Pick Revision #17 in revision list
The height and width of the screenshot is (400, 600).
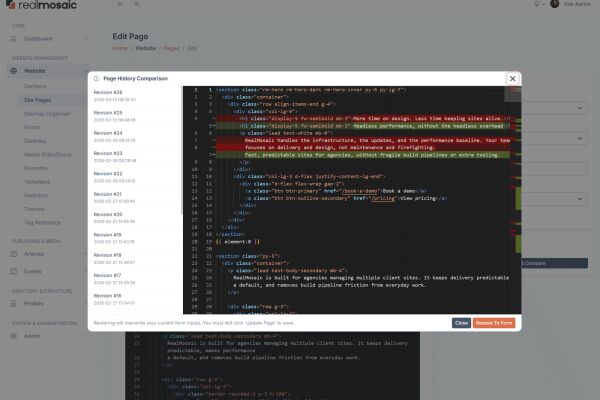coord(108,275)
